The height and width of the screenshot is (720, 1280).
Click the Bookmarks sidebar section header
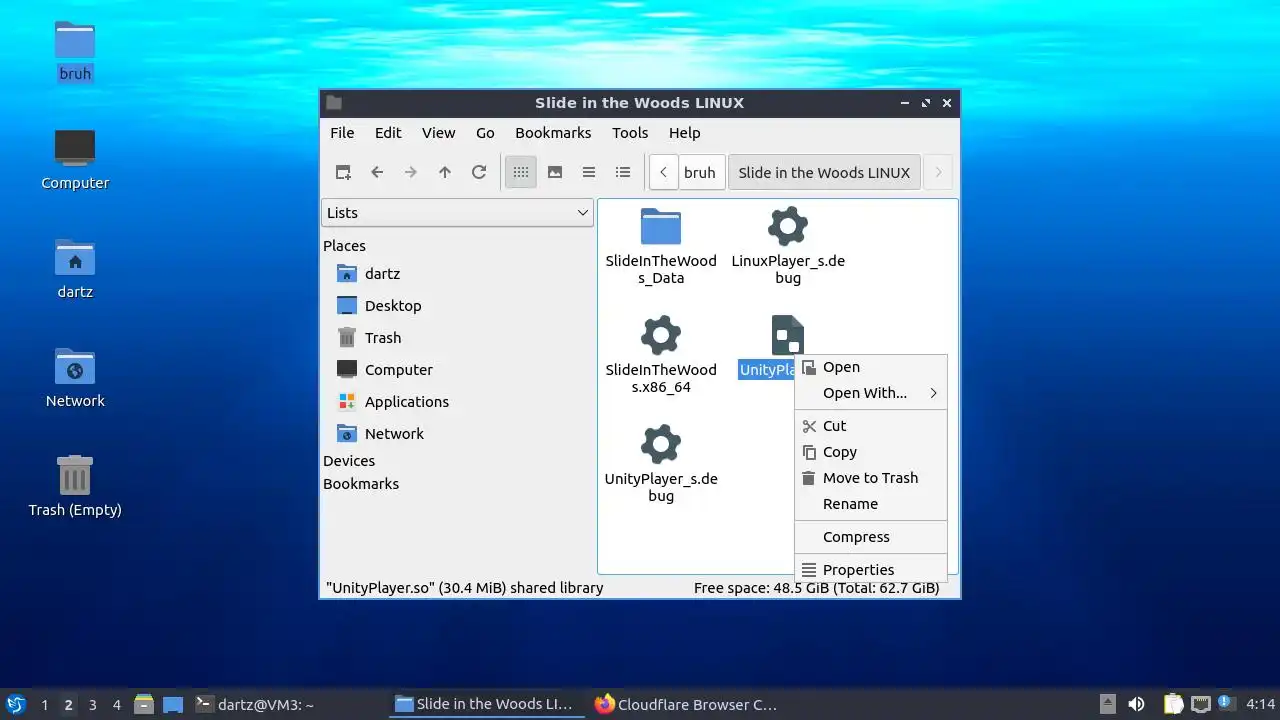point(361,483)
